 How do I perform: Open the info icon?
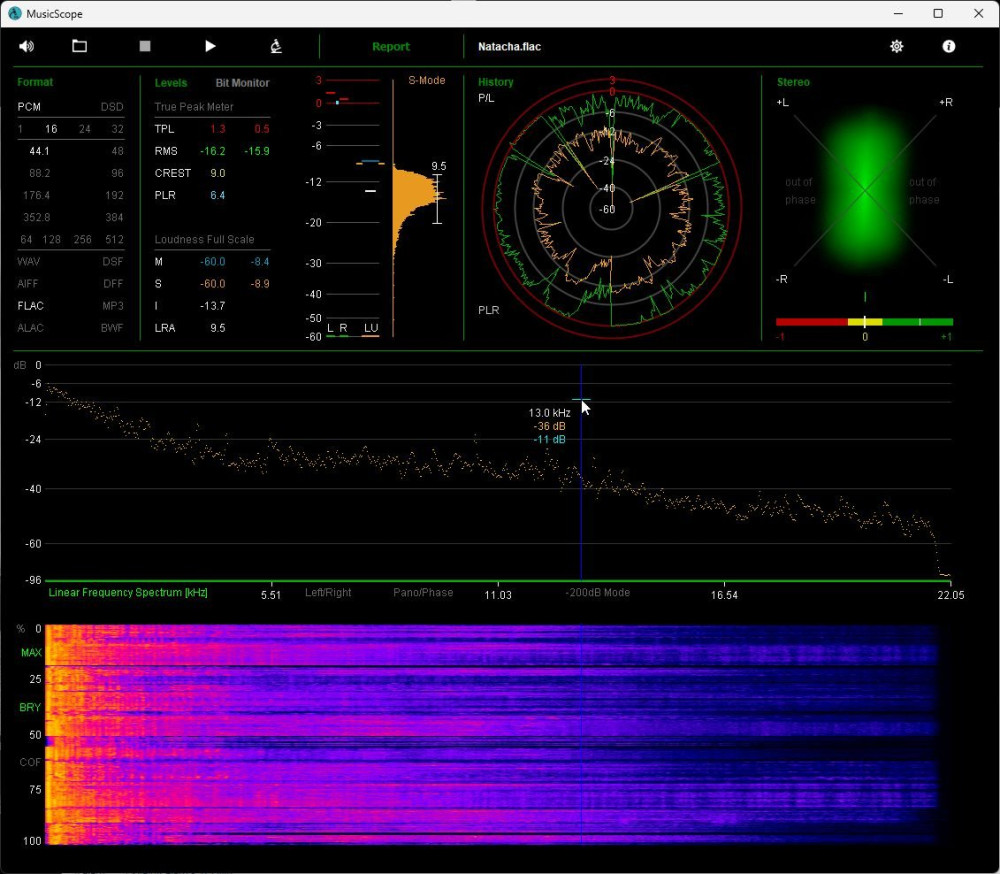(x=949, y=46)
